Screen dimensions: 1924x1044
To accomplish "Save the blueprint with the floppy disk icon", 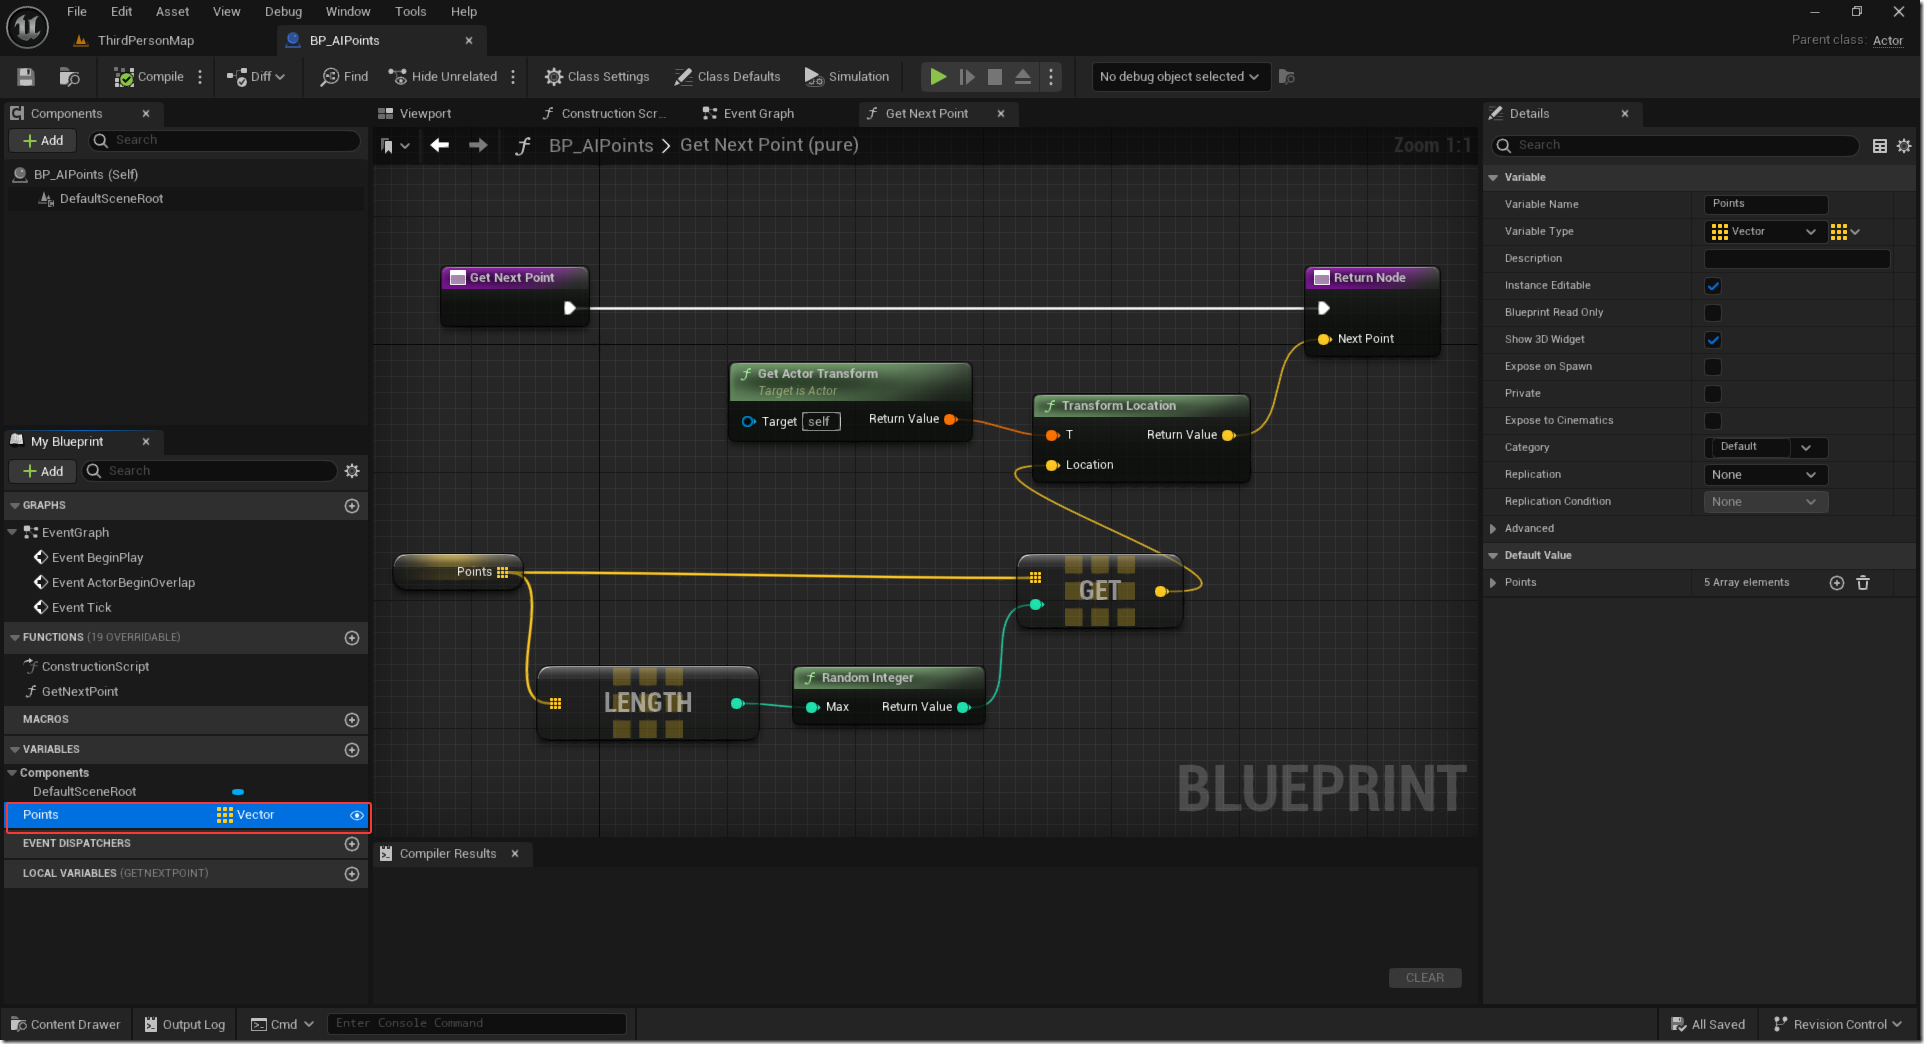I will (x=26, y=77).
